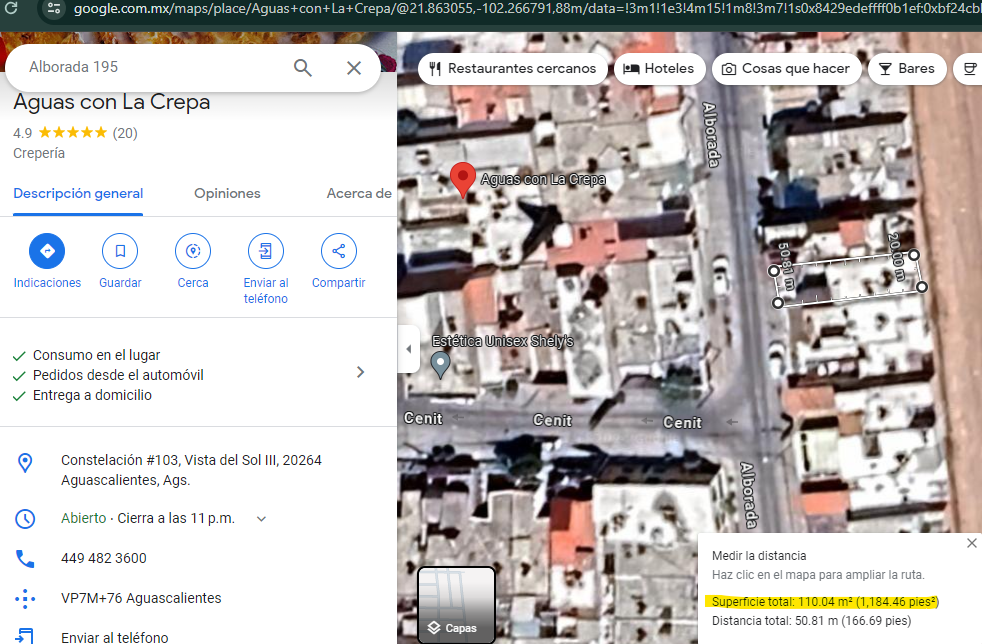982x644 pixels.
Task: Collapse the side panel arrow
Action: [x=408, y=349]
